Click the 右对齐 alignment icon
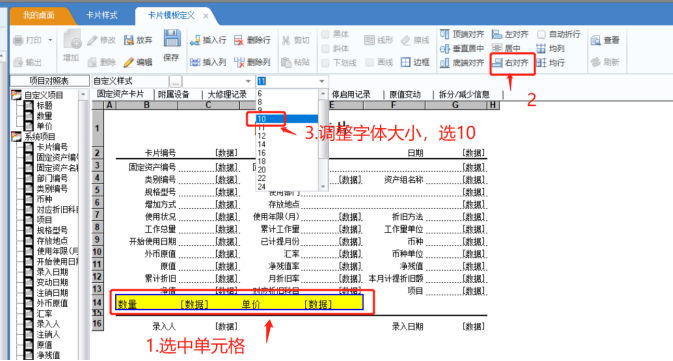 [497, 63]
